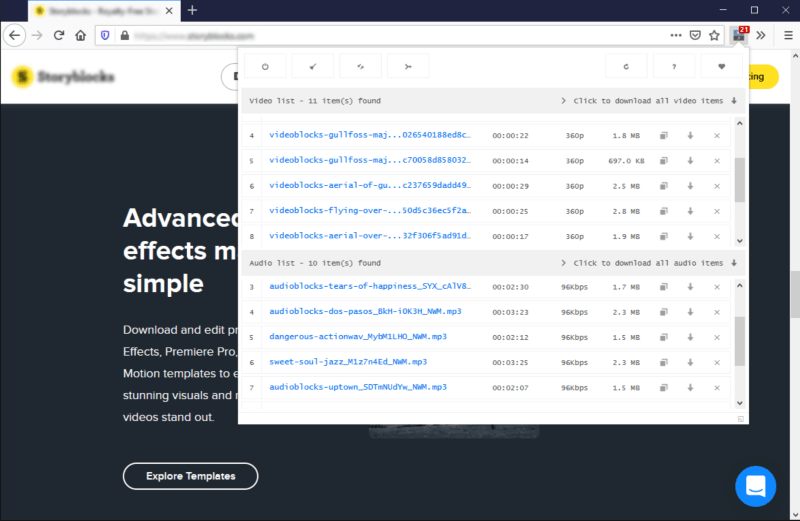Open Firefox hamburger menu
The height and width of the screenshot is (521, 800).
click(x=788, y=35)
